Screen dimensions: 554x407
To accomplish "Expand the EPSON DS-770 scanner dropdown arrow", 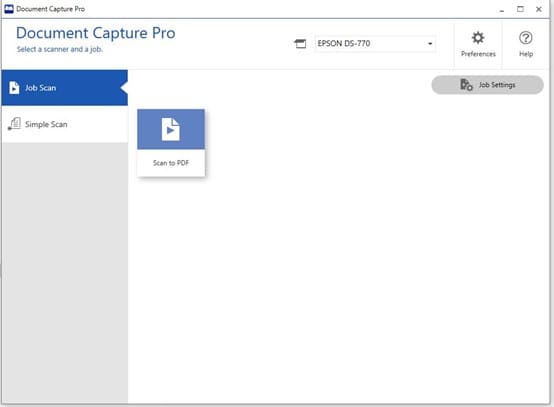I will pyautogui.click(x=430, y=44).
